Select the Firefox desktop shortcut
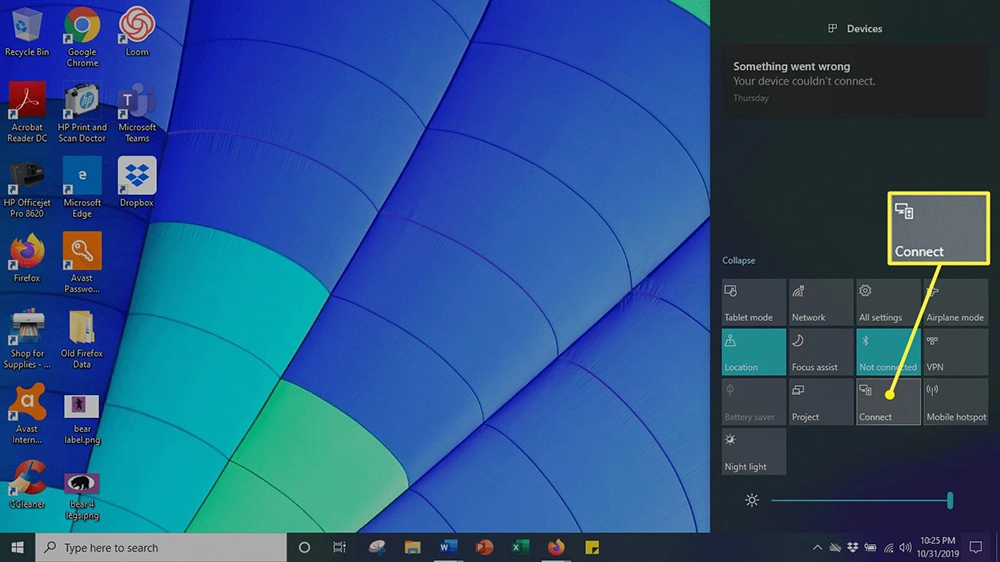The width and height of the screenshot is (1000, 562). (27, 258)
